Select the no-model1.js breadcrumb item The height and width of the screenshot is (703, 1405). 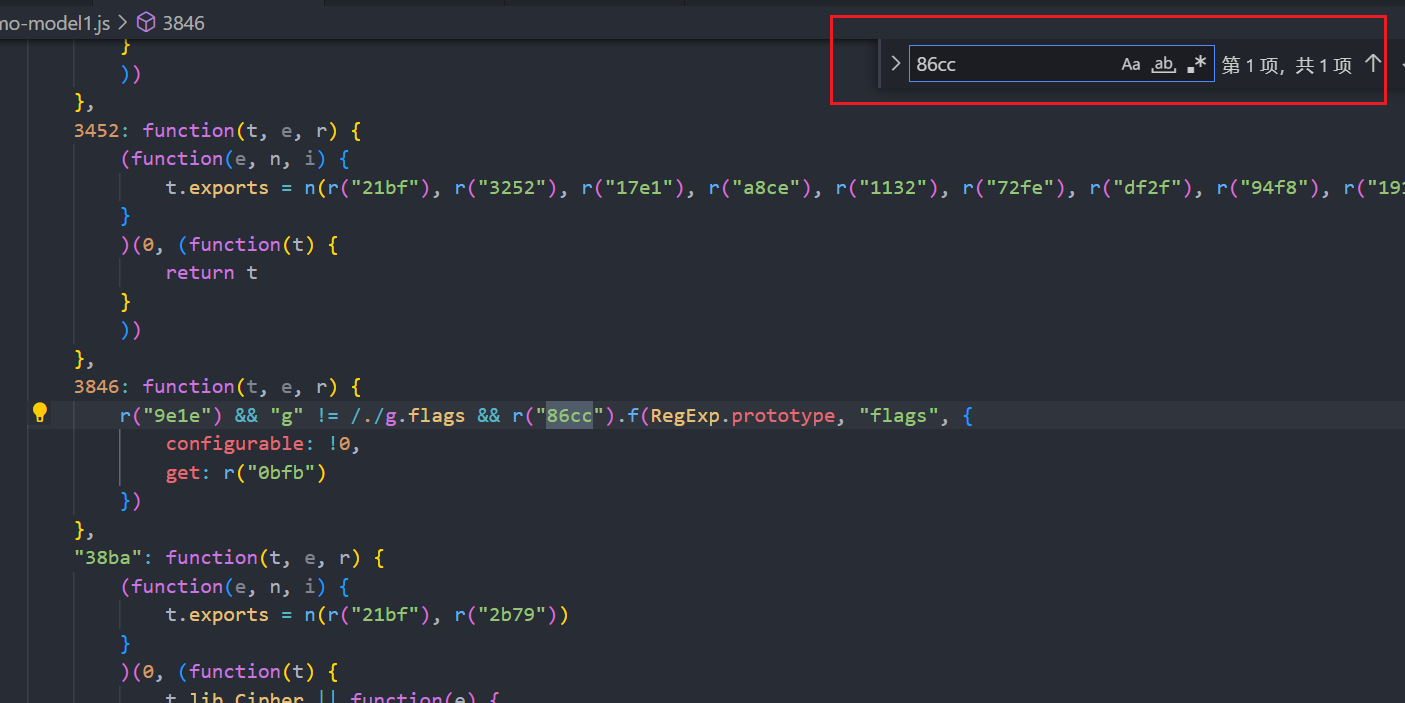click(55, 22)
